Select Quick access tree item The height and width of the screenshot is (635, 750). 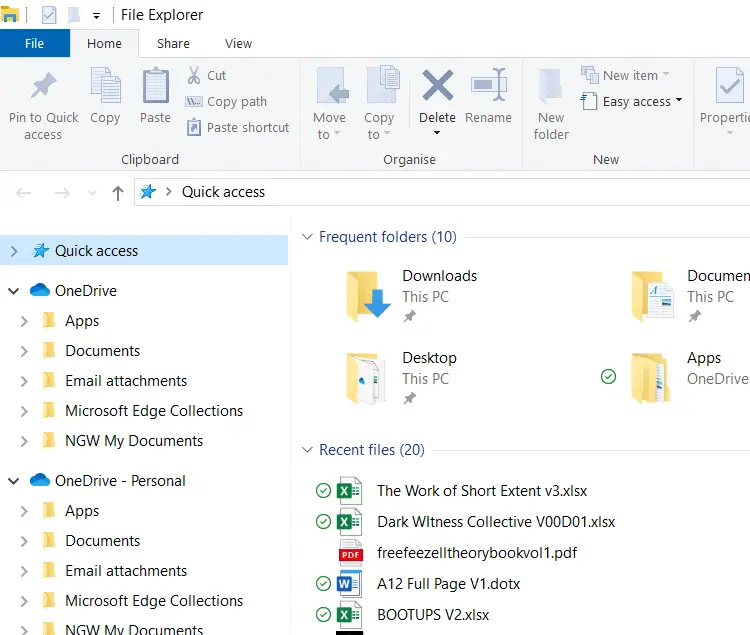pos(144,251)
